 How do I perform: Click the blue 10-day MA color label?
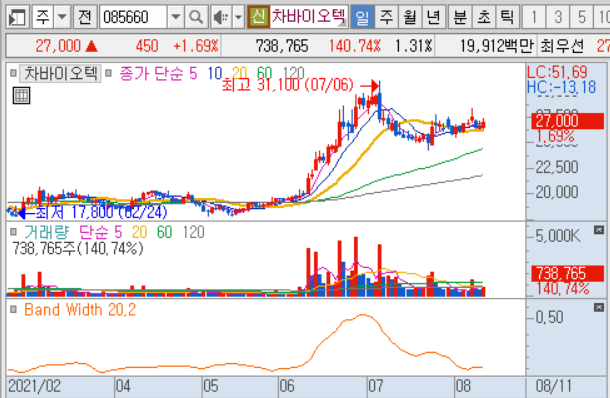click(214, 73)
